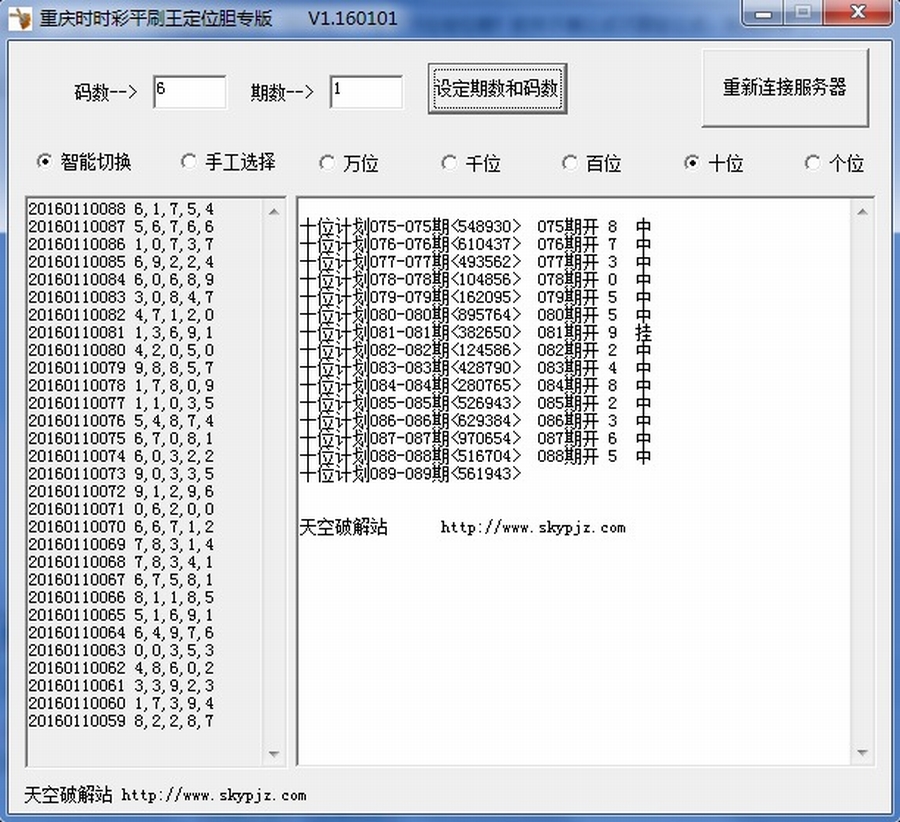Focus the 期数 input field
900x822 pixels.
365,91
